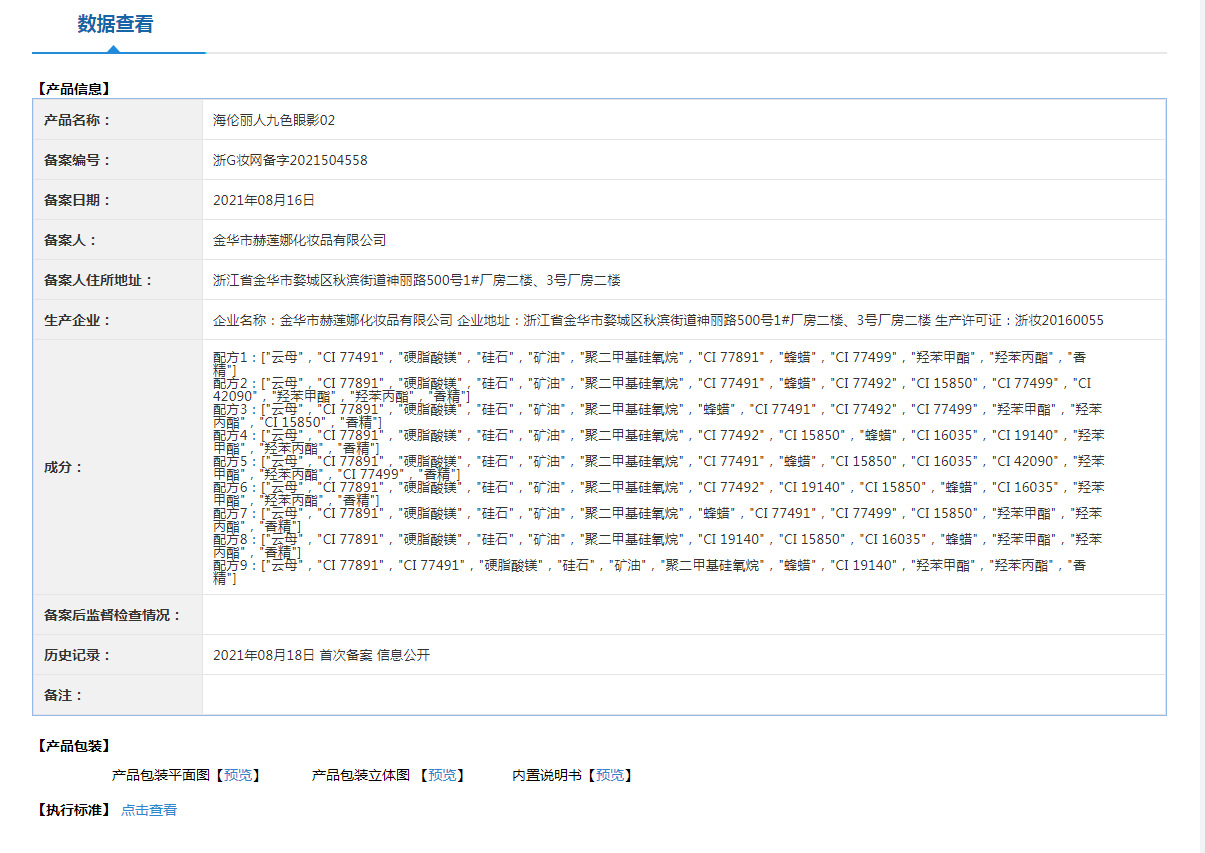Click the 【执行标准】 section heading

pyautogui.click(x=73, y=810)
